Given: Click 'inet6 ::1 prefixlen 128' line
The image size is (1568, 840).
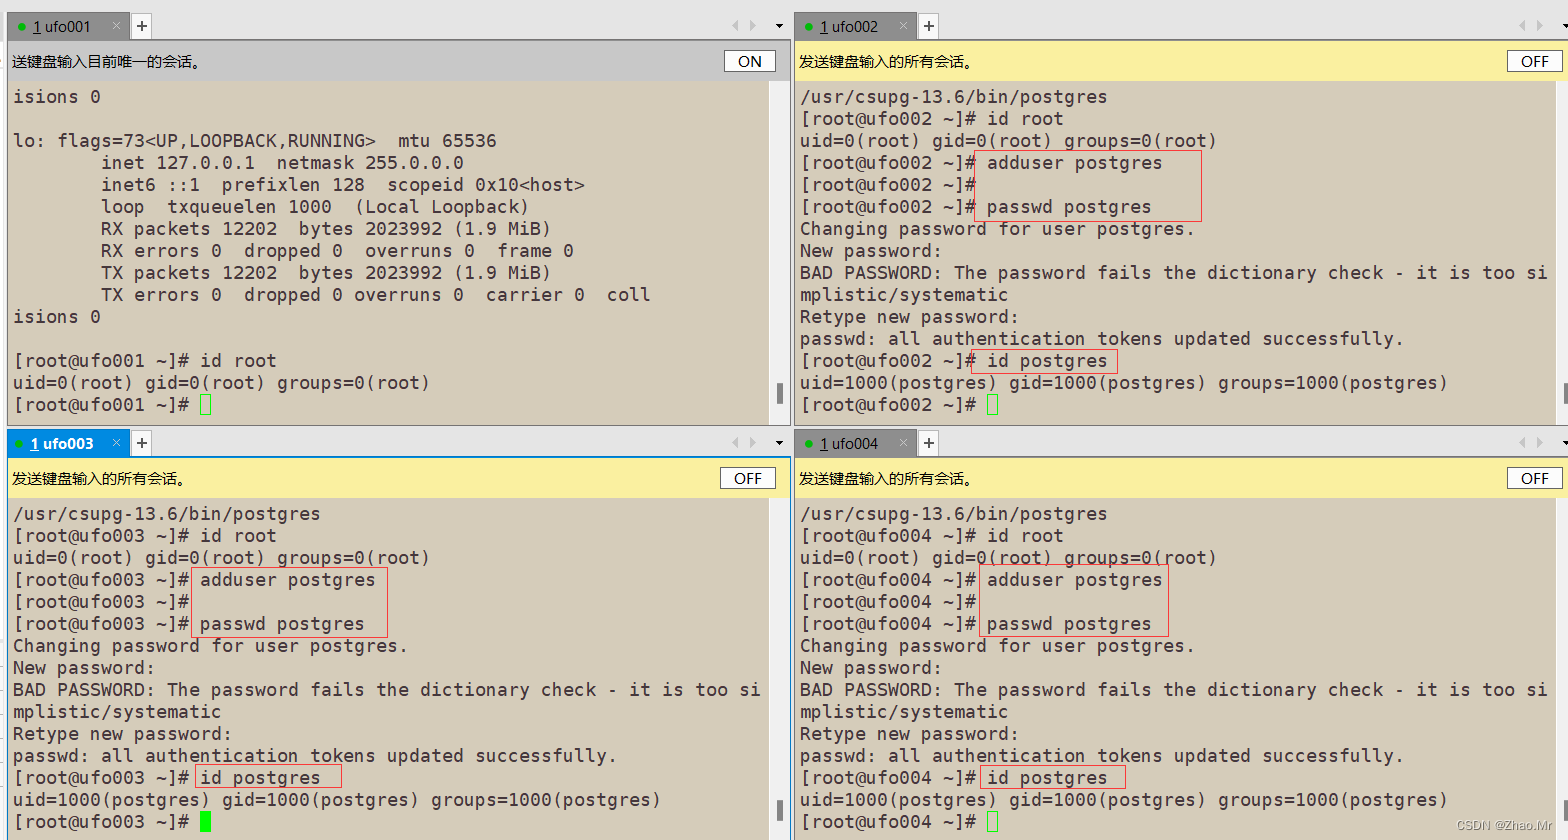Looking at the screenshot, I should pyautogui.click(x=342, y=185).
